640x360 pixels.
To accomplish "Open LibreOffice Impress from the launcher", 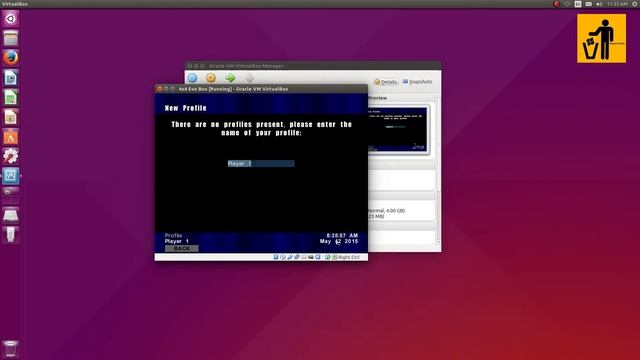I will 11,117.
